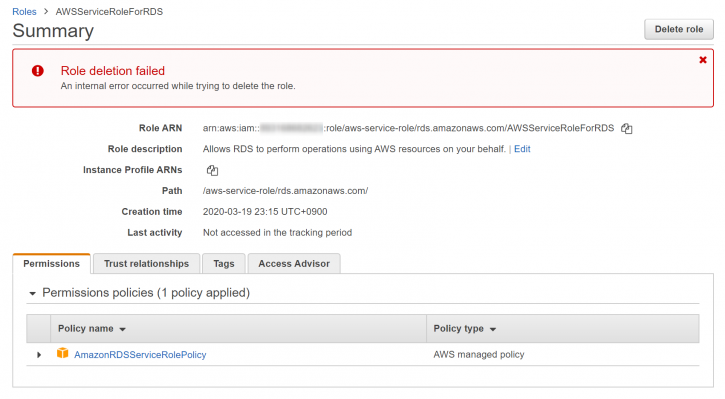Go back to Roles breadcrumb
725x399 pixels.
[24, 12]
